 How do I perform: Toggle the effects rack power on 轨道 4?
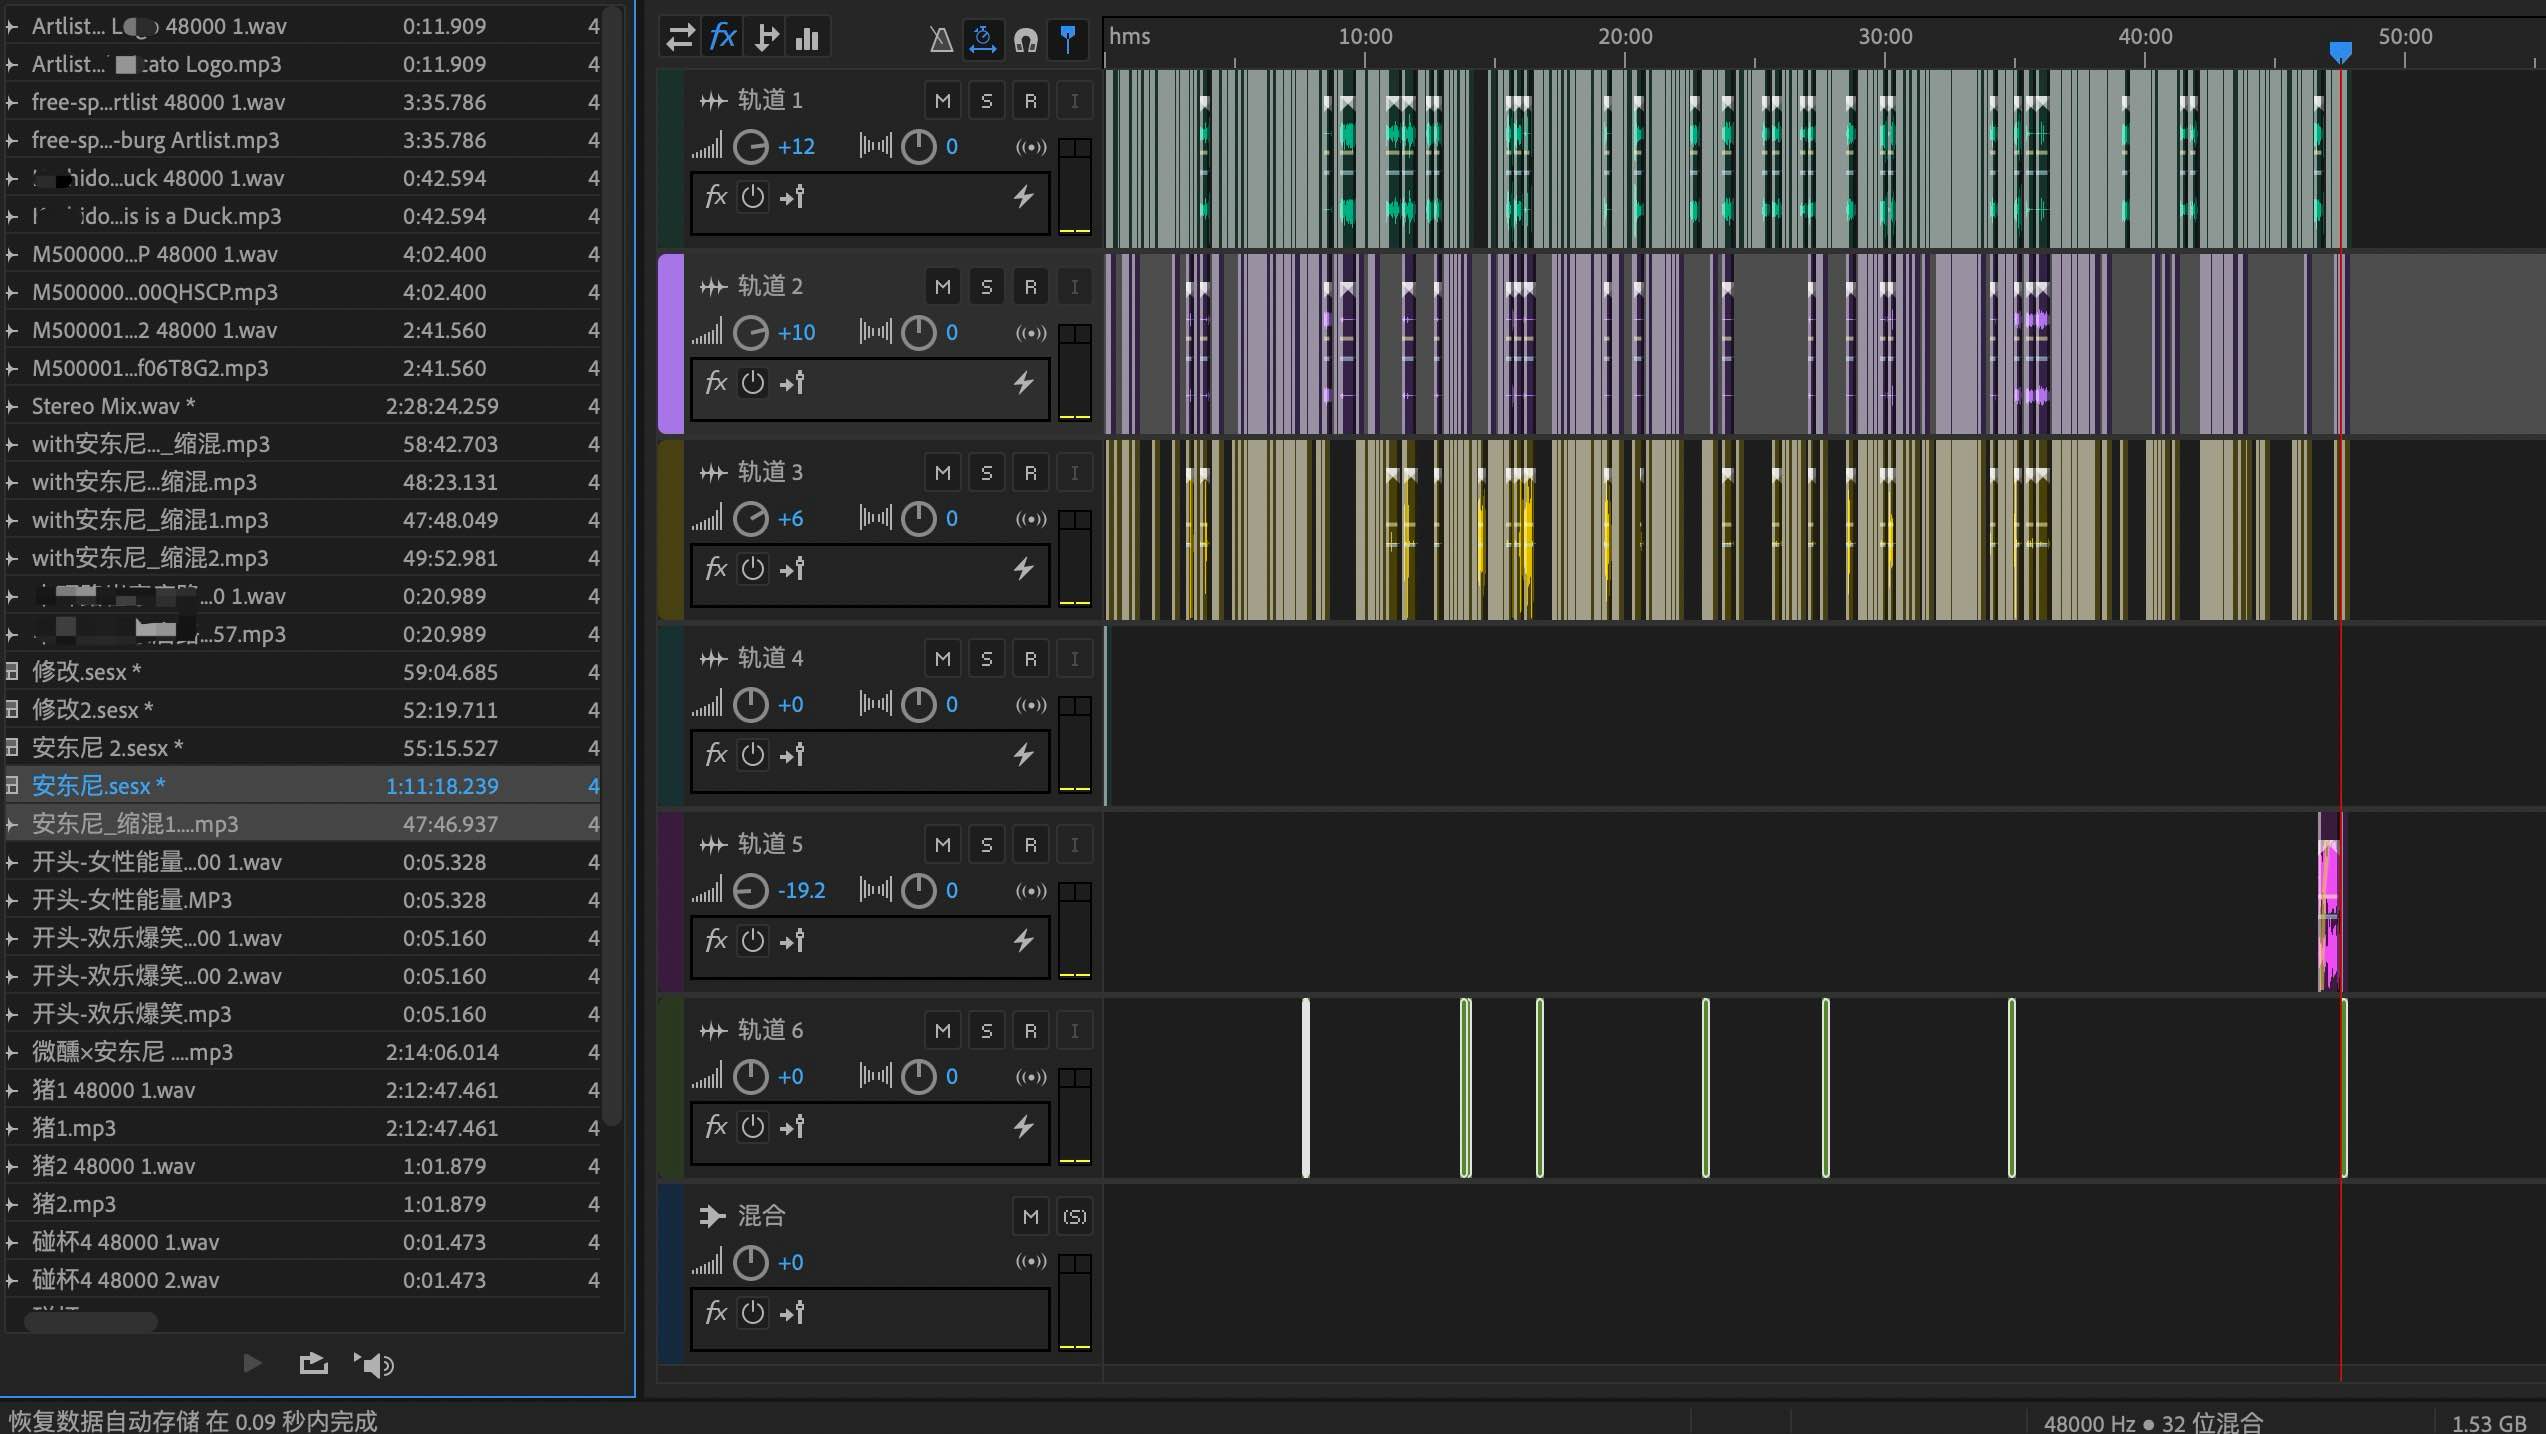click(752, 754)
